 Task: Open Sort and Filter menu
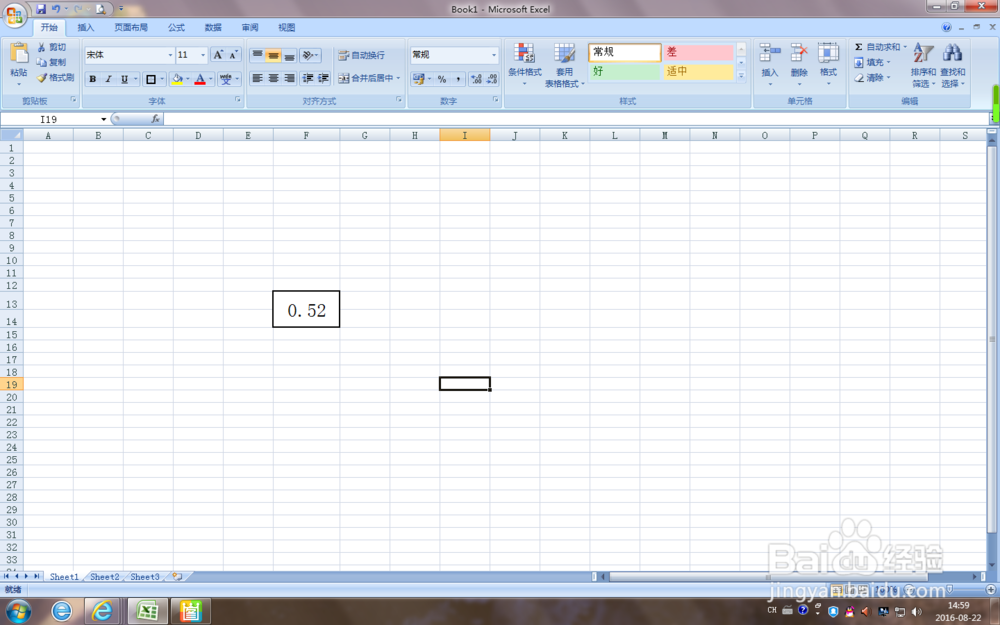[923, 65]
